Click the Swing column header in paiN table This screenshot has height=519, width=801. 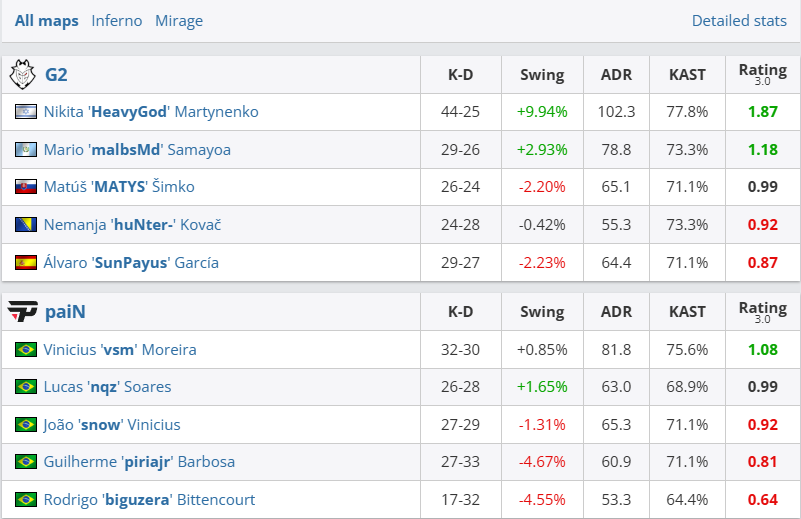(542, 312)
